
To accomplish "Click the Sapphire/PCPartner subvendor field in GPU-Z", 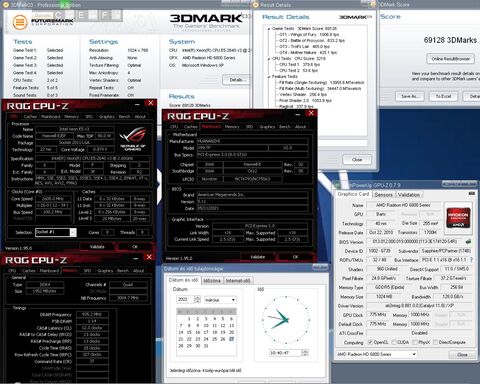I will pos(446,251).
